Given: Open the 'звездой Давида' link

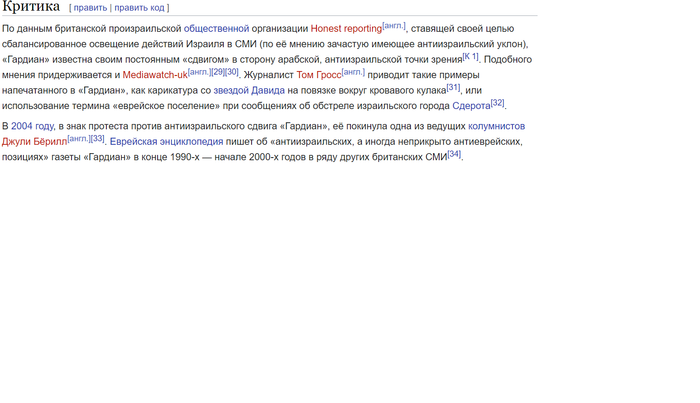Looking at the screenshot, I should (x=249, y=91).
